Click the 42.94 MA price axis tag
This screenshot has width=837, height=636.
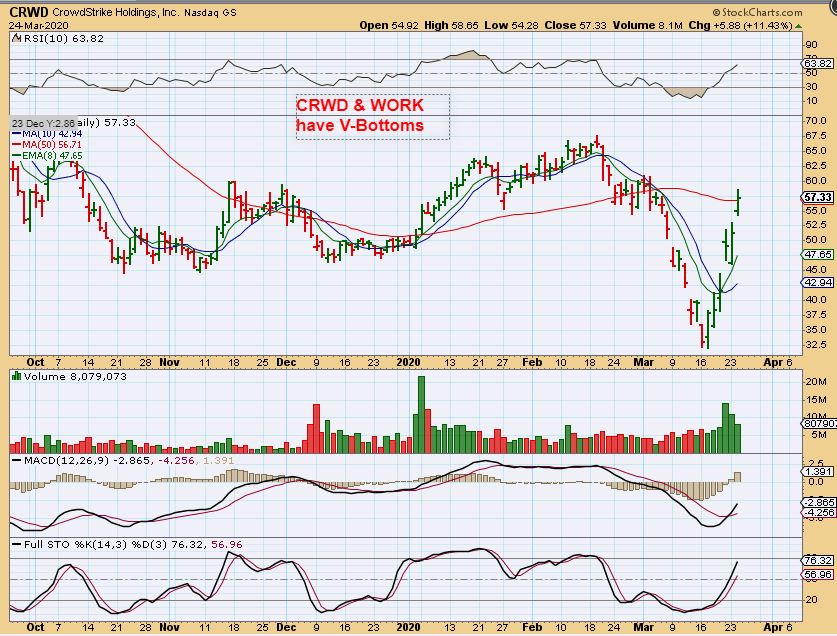click(x=817, y=282)
